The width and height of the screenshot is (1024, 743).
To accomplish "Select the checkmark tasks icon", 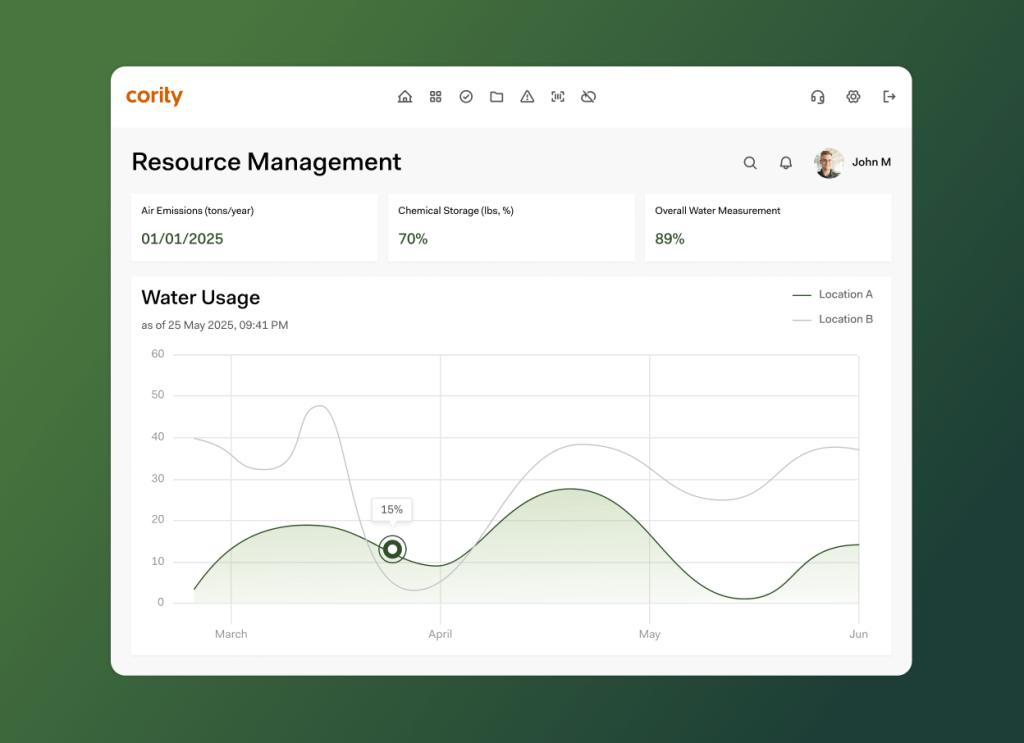I will pyautogui.click(x=466, y=96).
